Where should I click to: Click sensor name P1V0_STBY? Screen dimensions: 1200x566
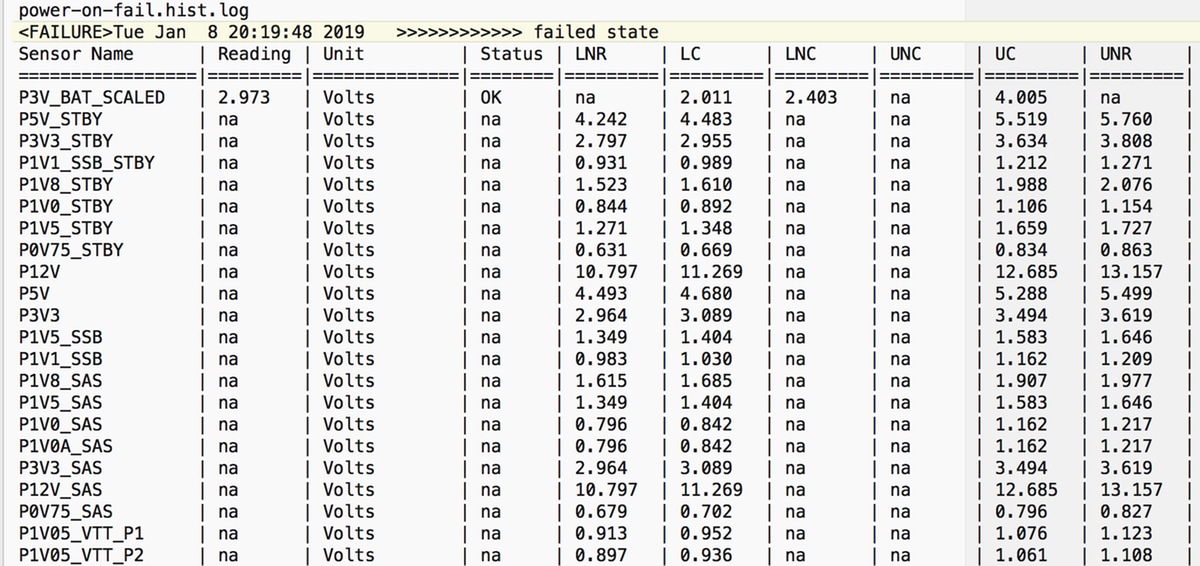(x=66, y=207)
